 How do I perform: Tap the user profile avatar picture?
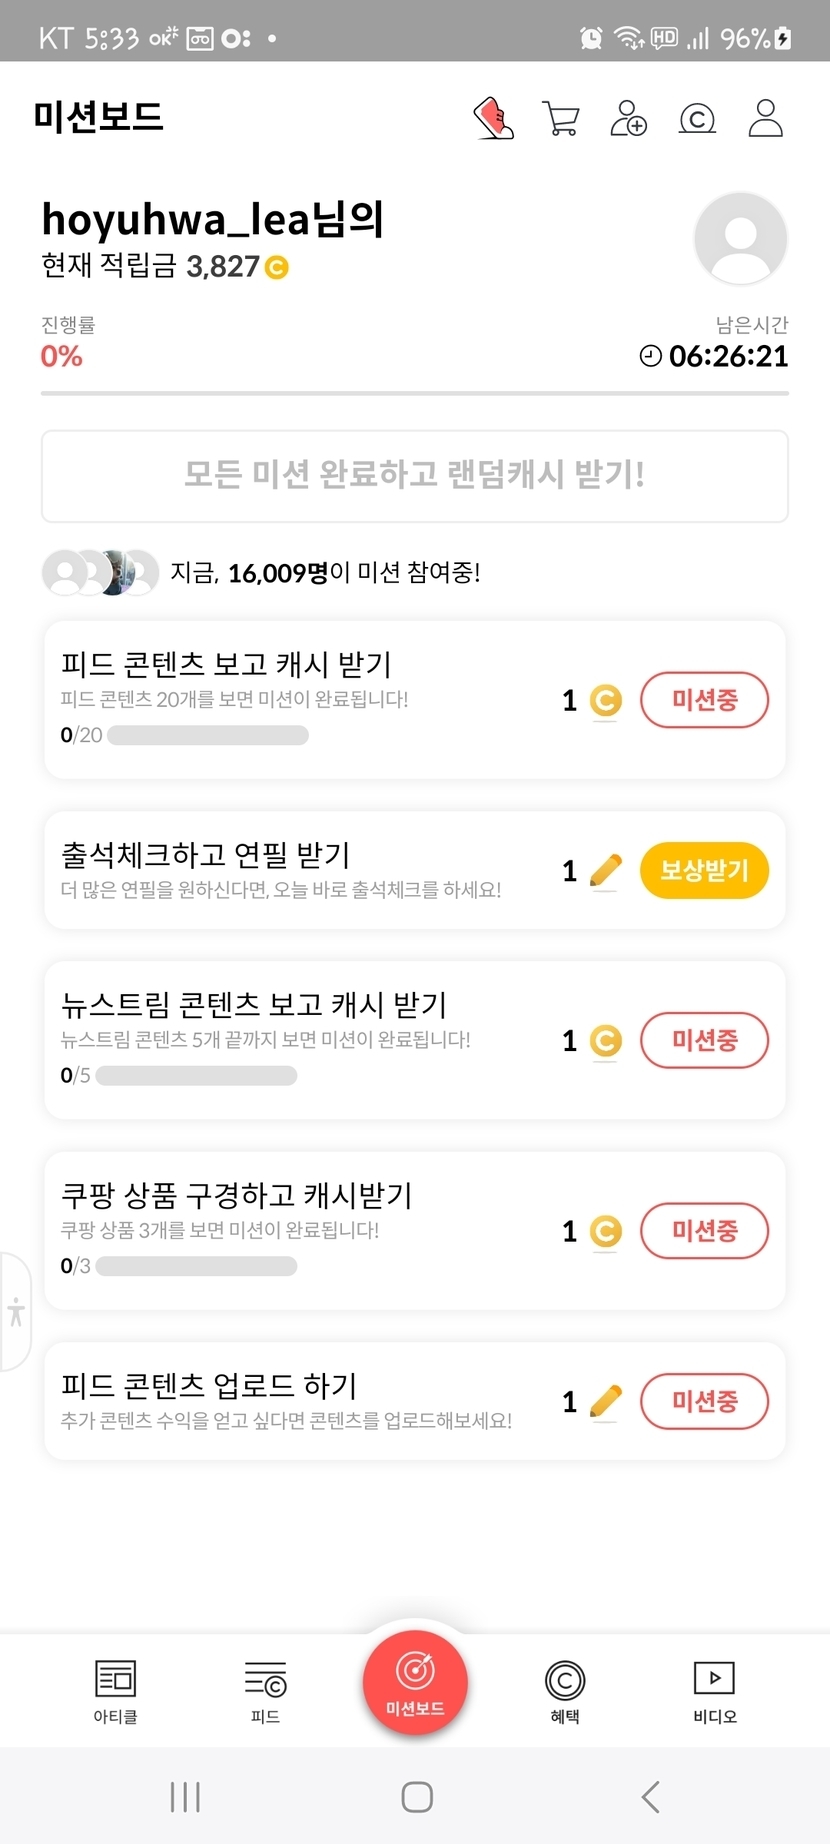741,239
